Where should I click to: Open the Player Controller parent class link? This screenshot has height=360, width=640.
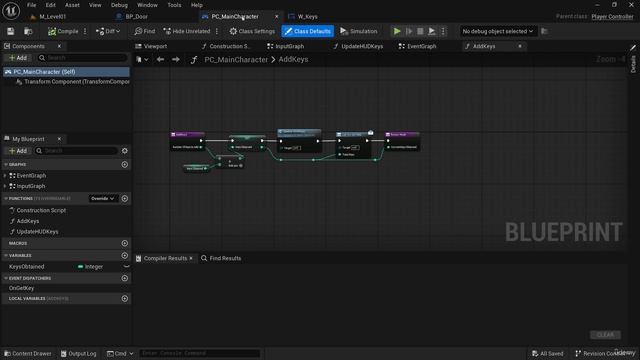[x=612, y=17]
